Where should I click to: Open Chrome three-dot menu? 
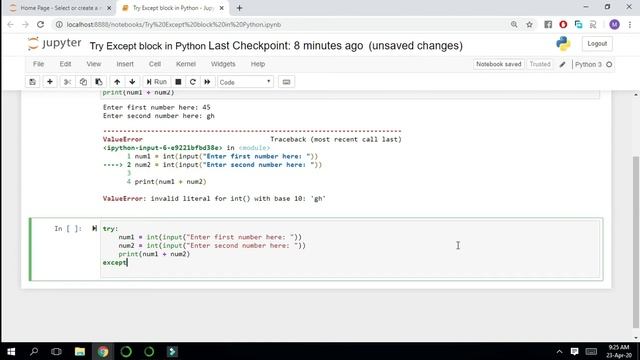(x=630, y=24)
